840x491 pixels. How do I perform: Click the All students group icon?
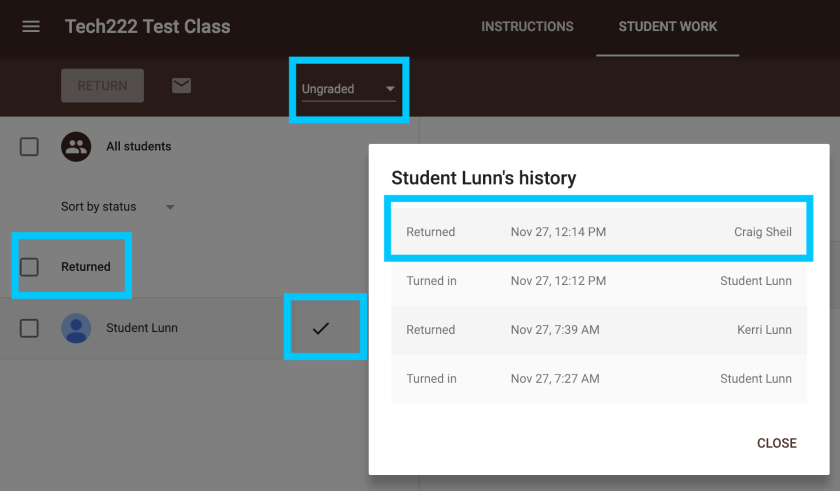(x=76, y=147)
